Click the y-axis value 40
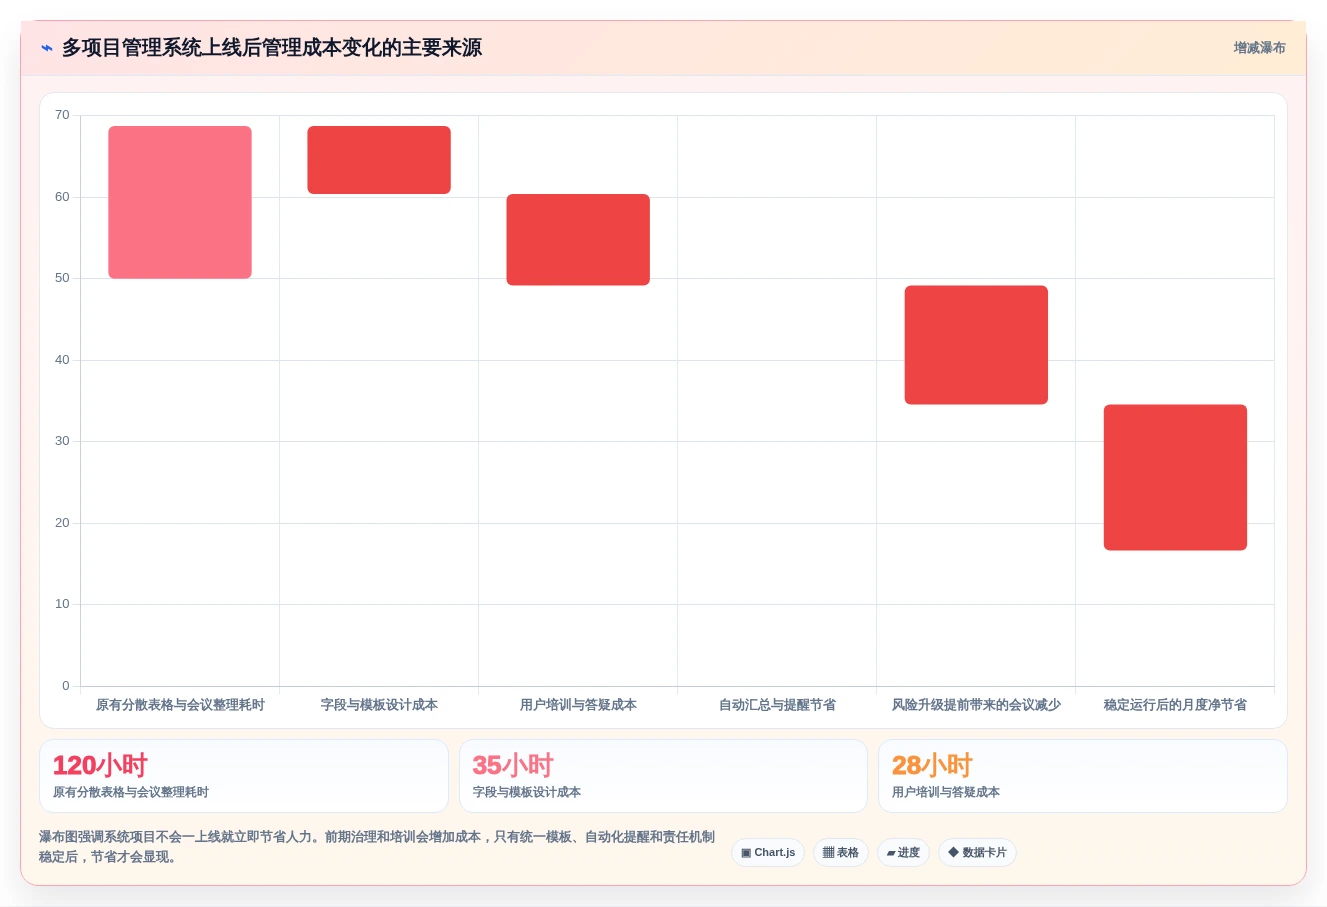The height and width of the screenshot is (907, 1327). point(62,360)
